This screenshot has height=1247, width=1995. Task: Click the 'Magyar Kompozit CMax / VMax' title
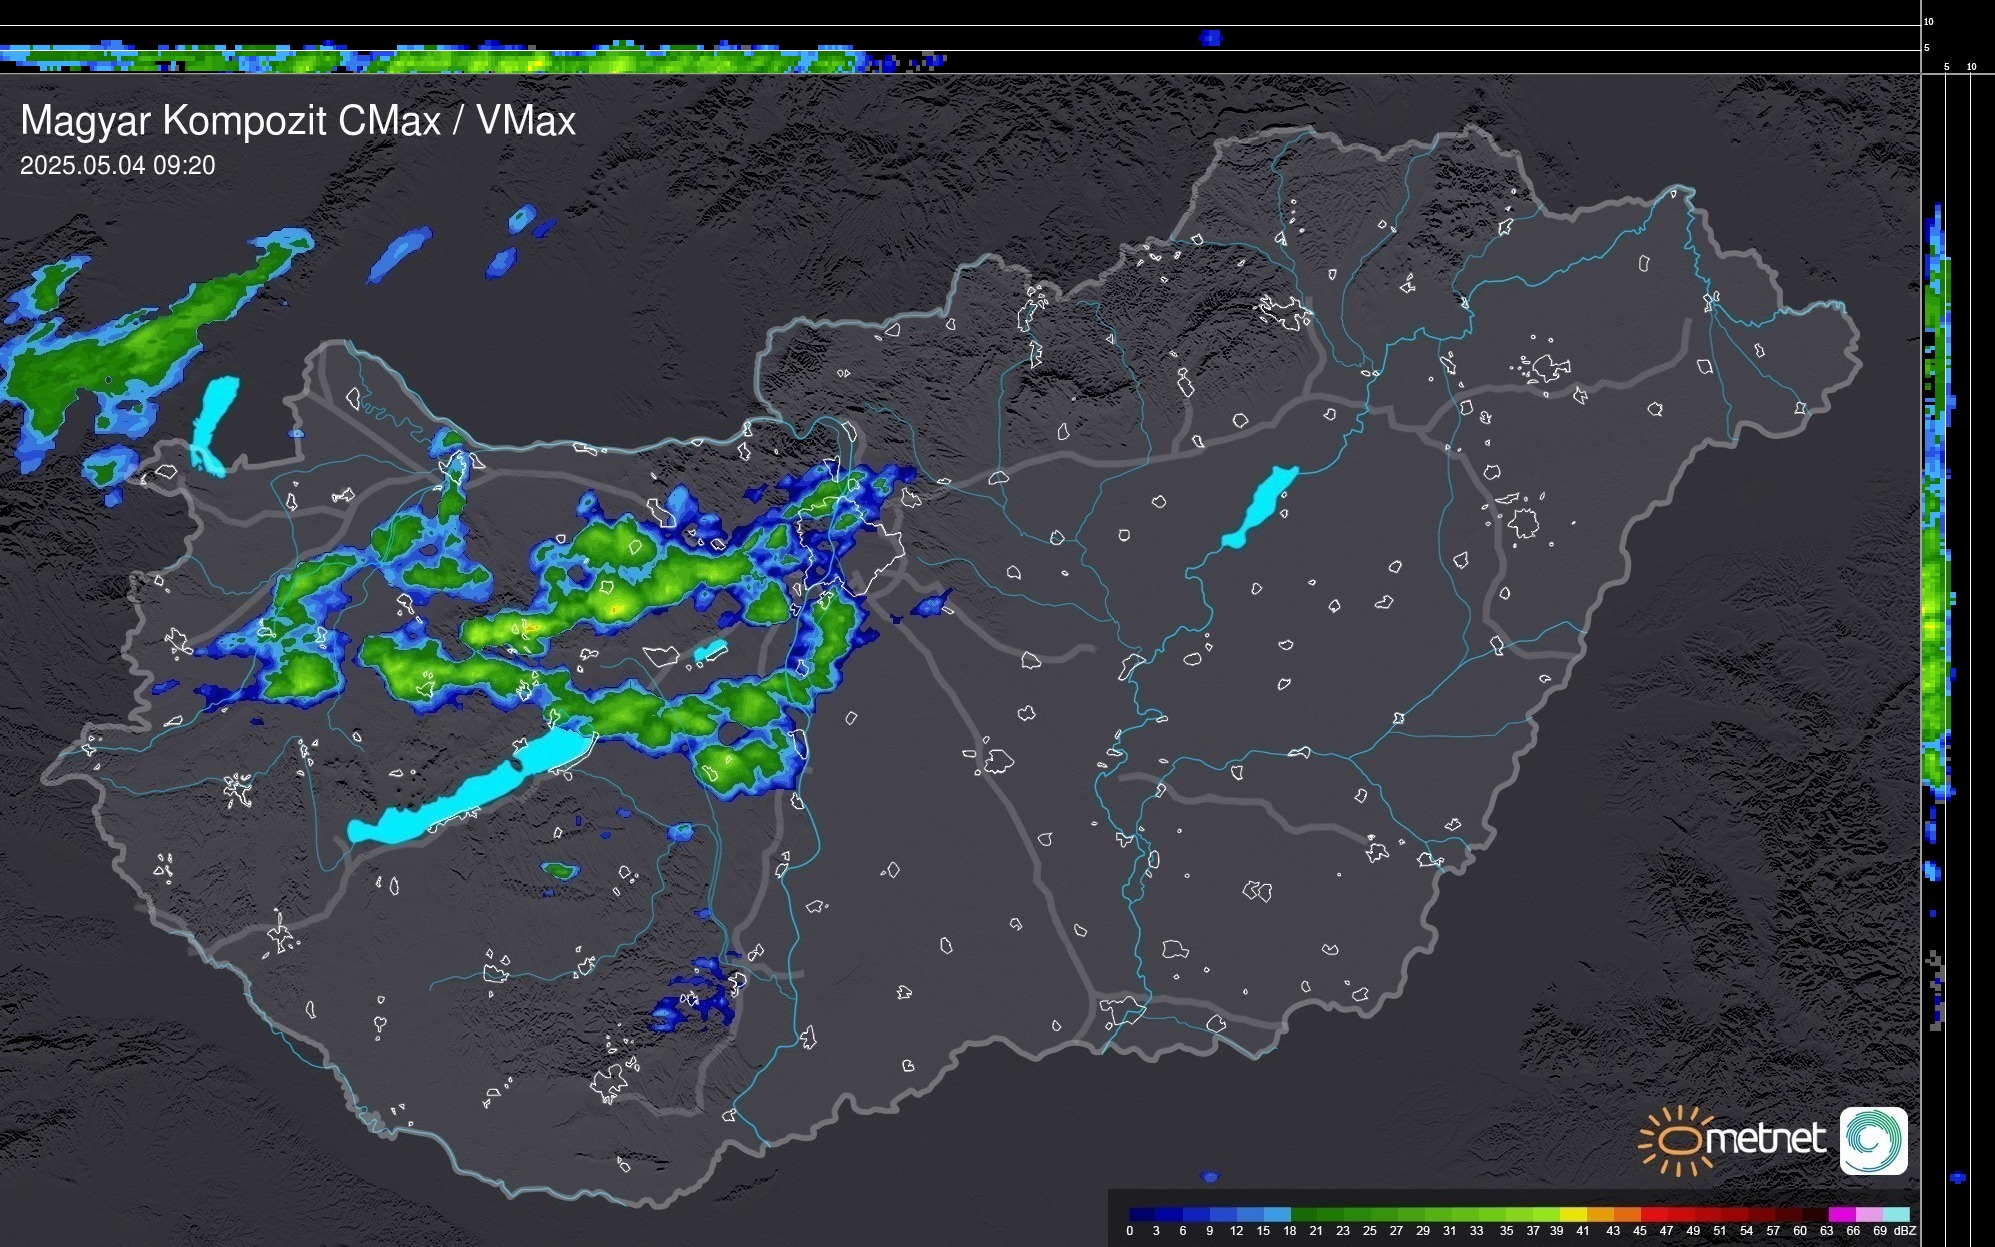click(298, 121)
